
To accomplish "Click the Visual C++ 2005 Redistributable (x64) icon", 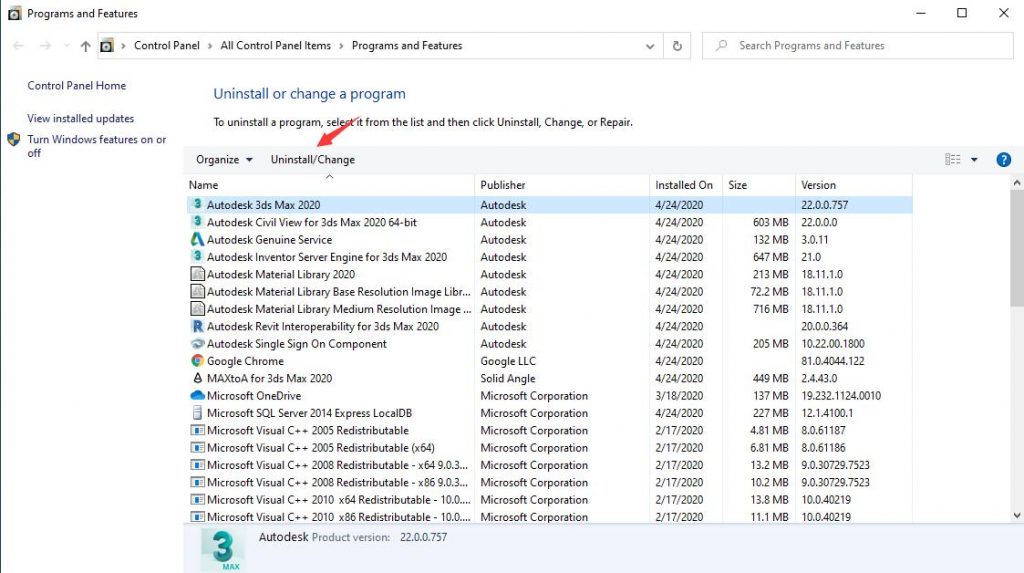I will coord(197,448).
